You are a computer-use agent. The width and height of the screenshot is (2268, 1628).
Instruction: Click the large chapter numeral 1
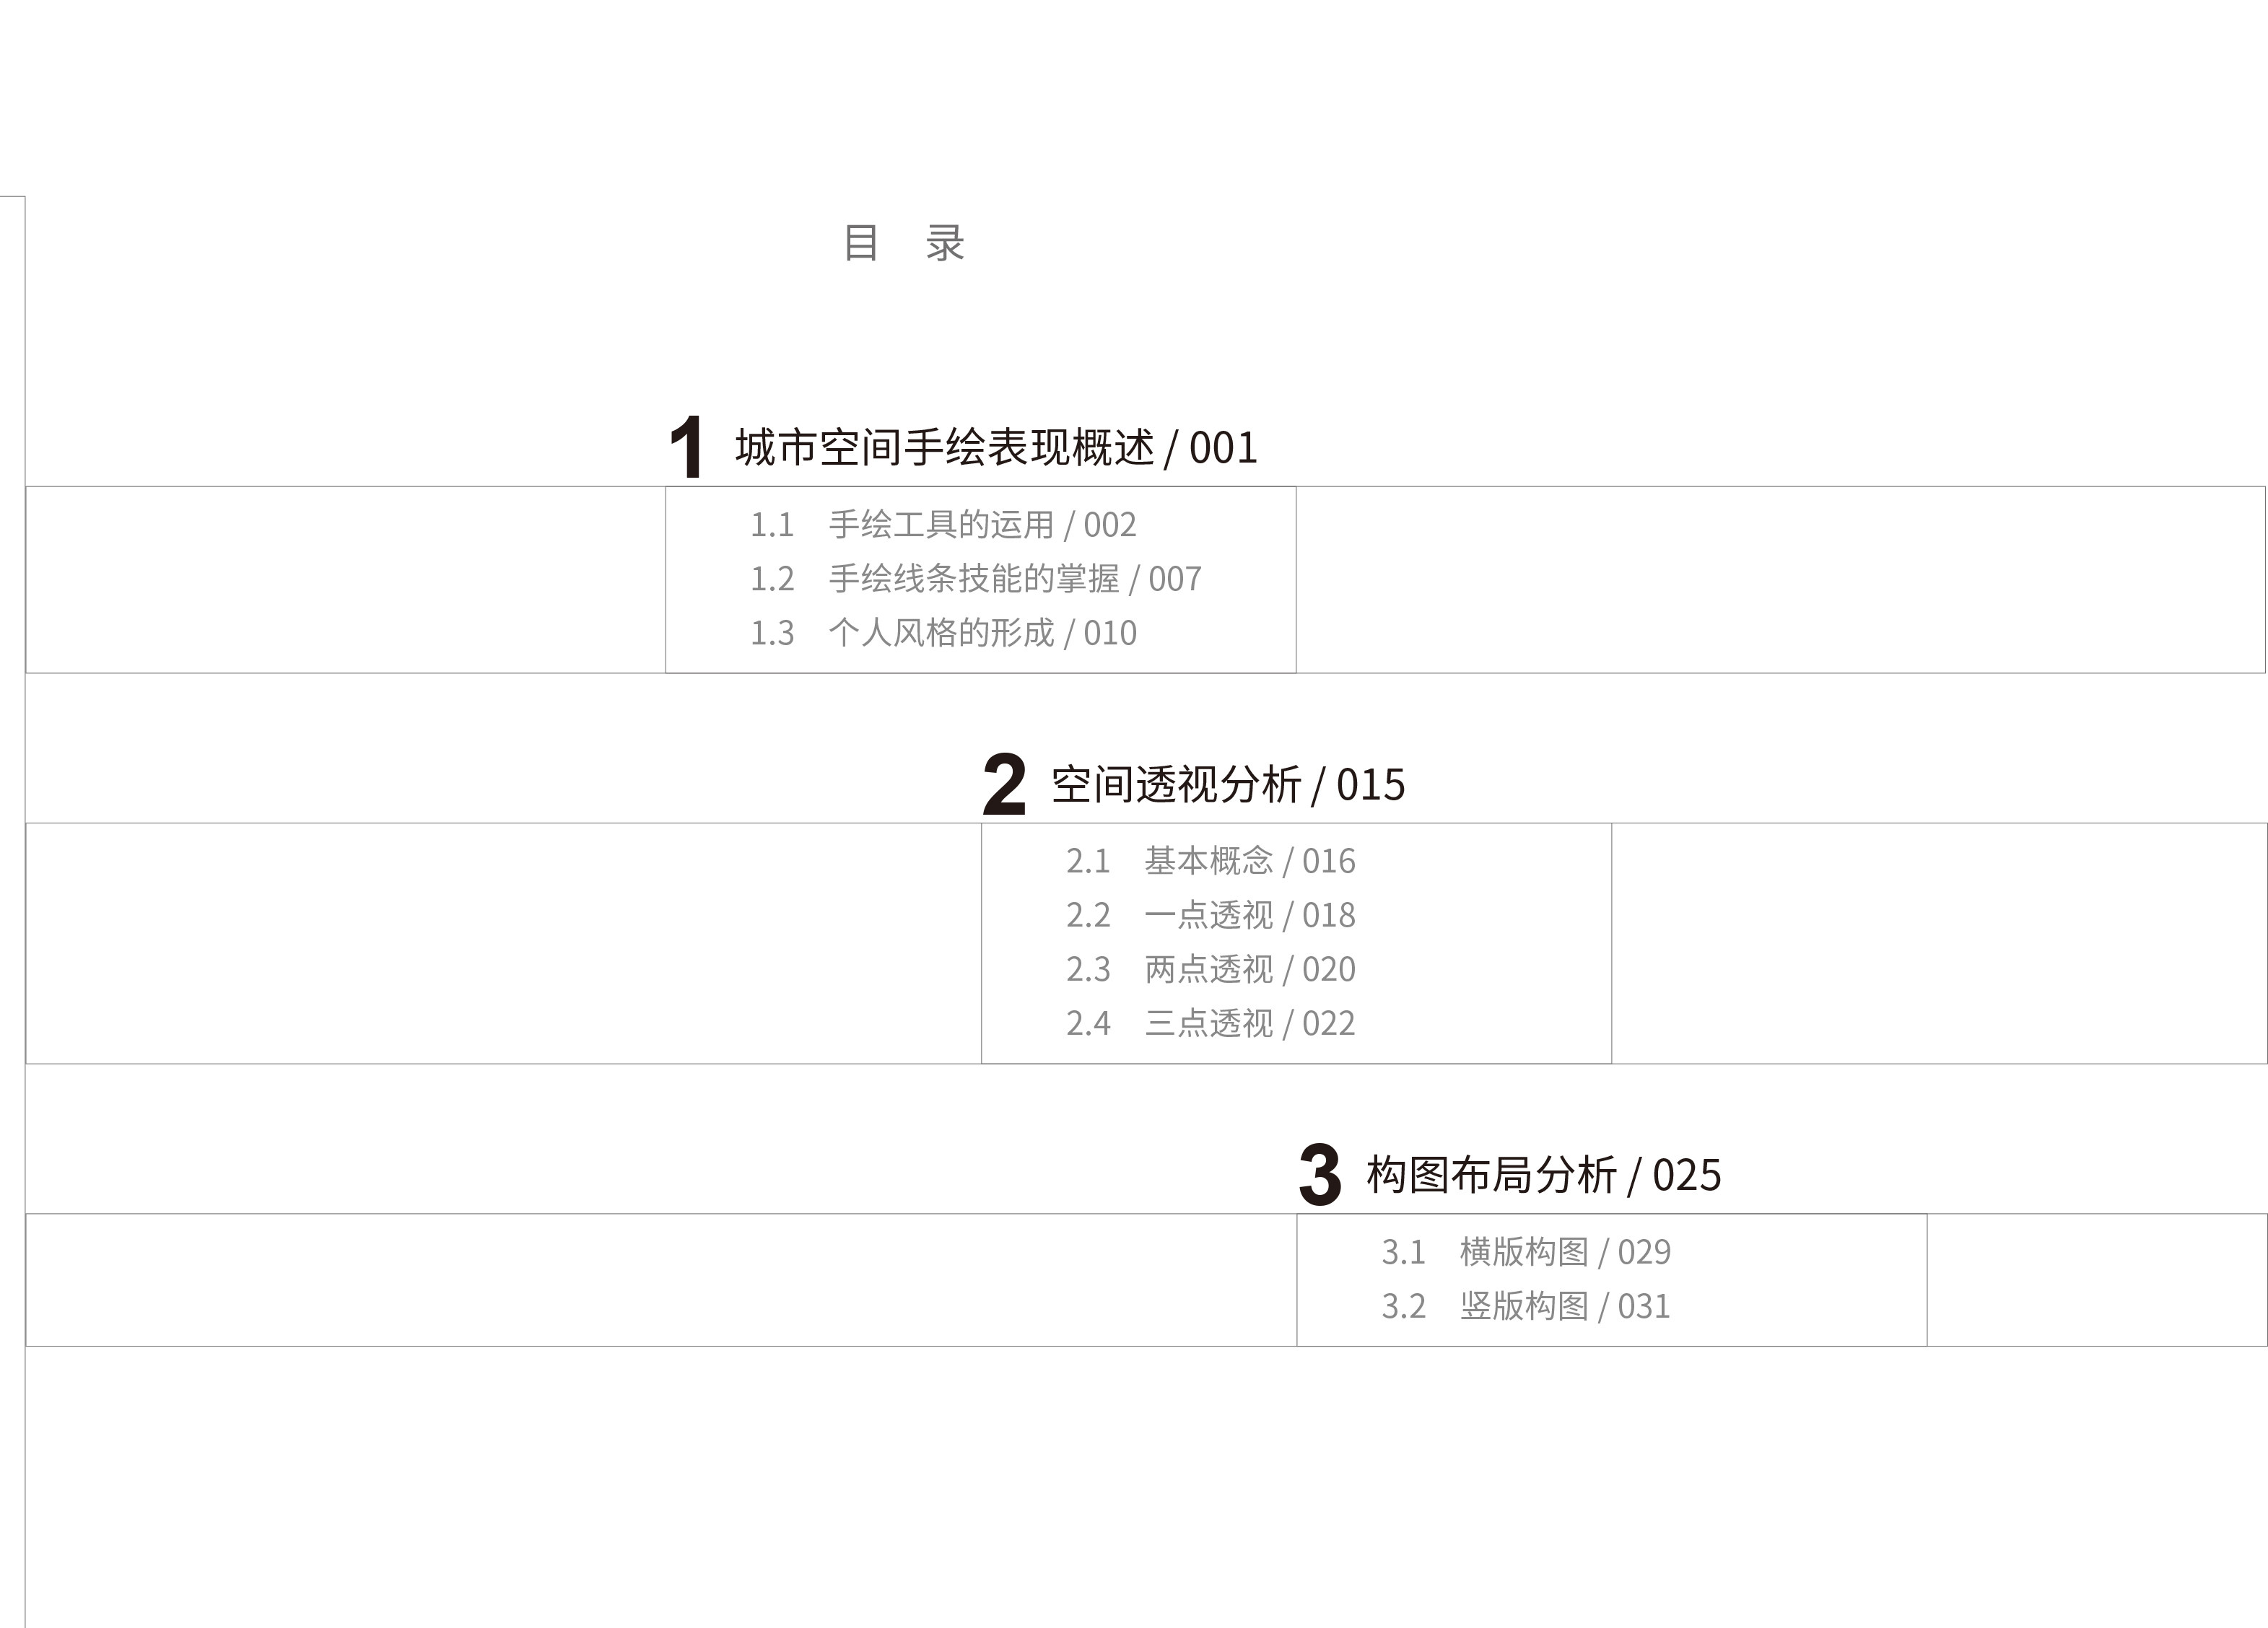pos(686,447)
